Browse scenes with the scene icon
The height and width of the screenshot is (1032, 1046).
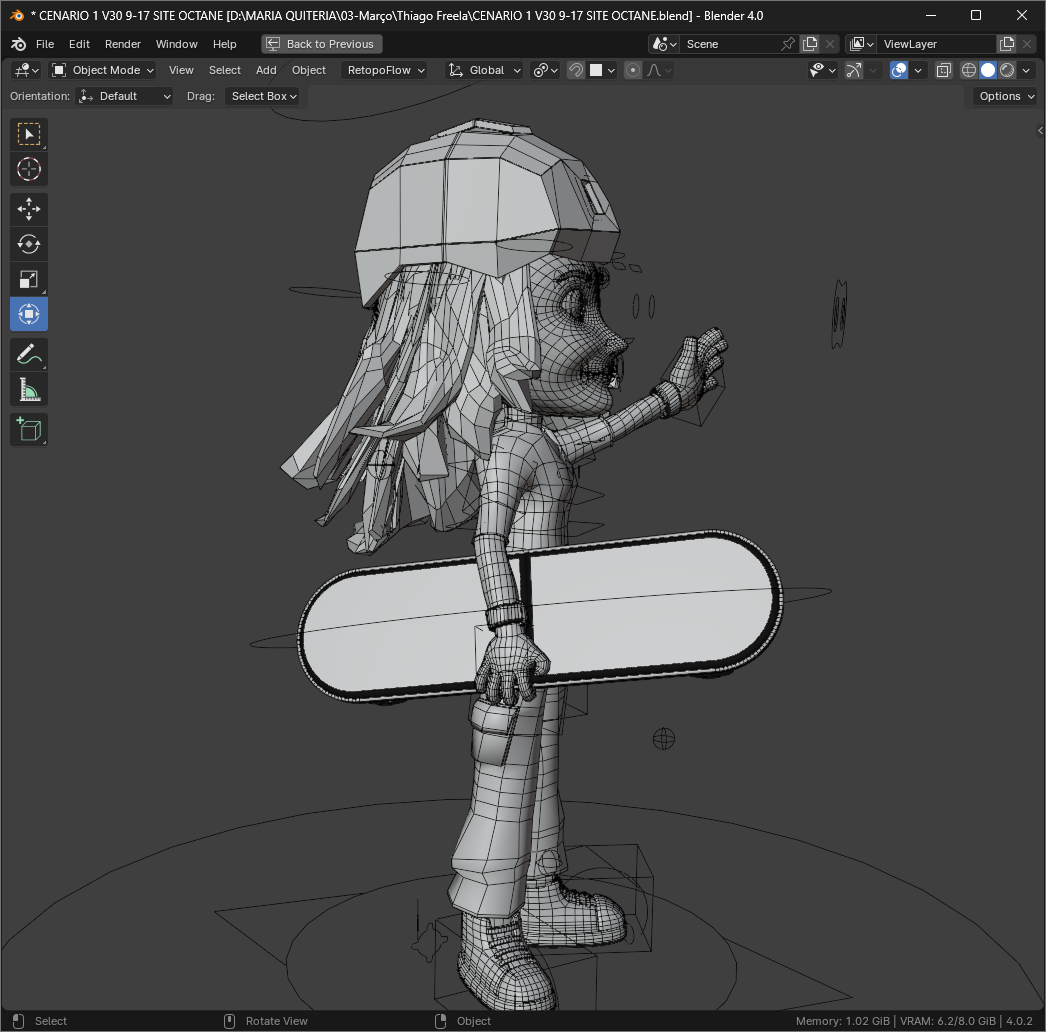tap(664, 44)
